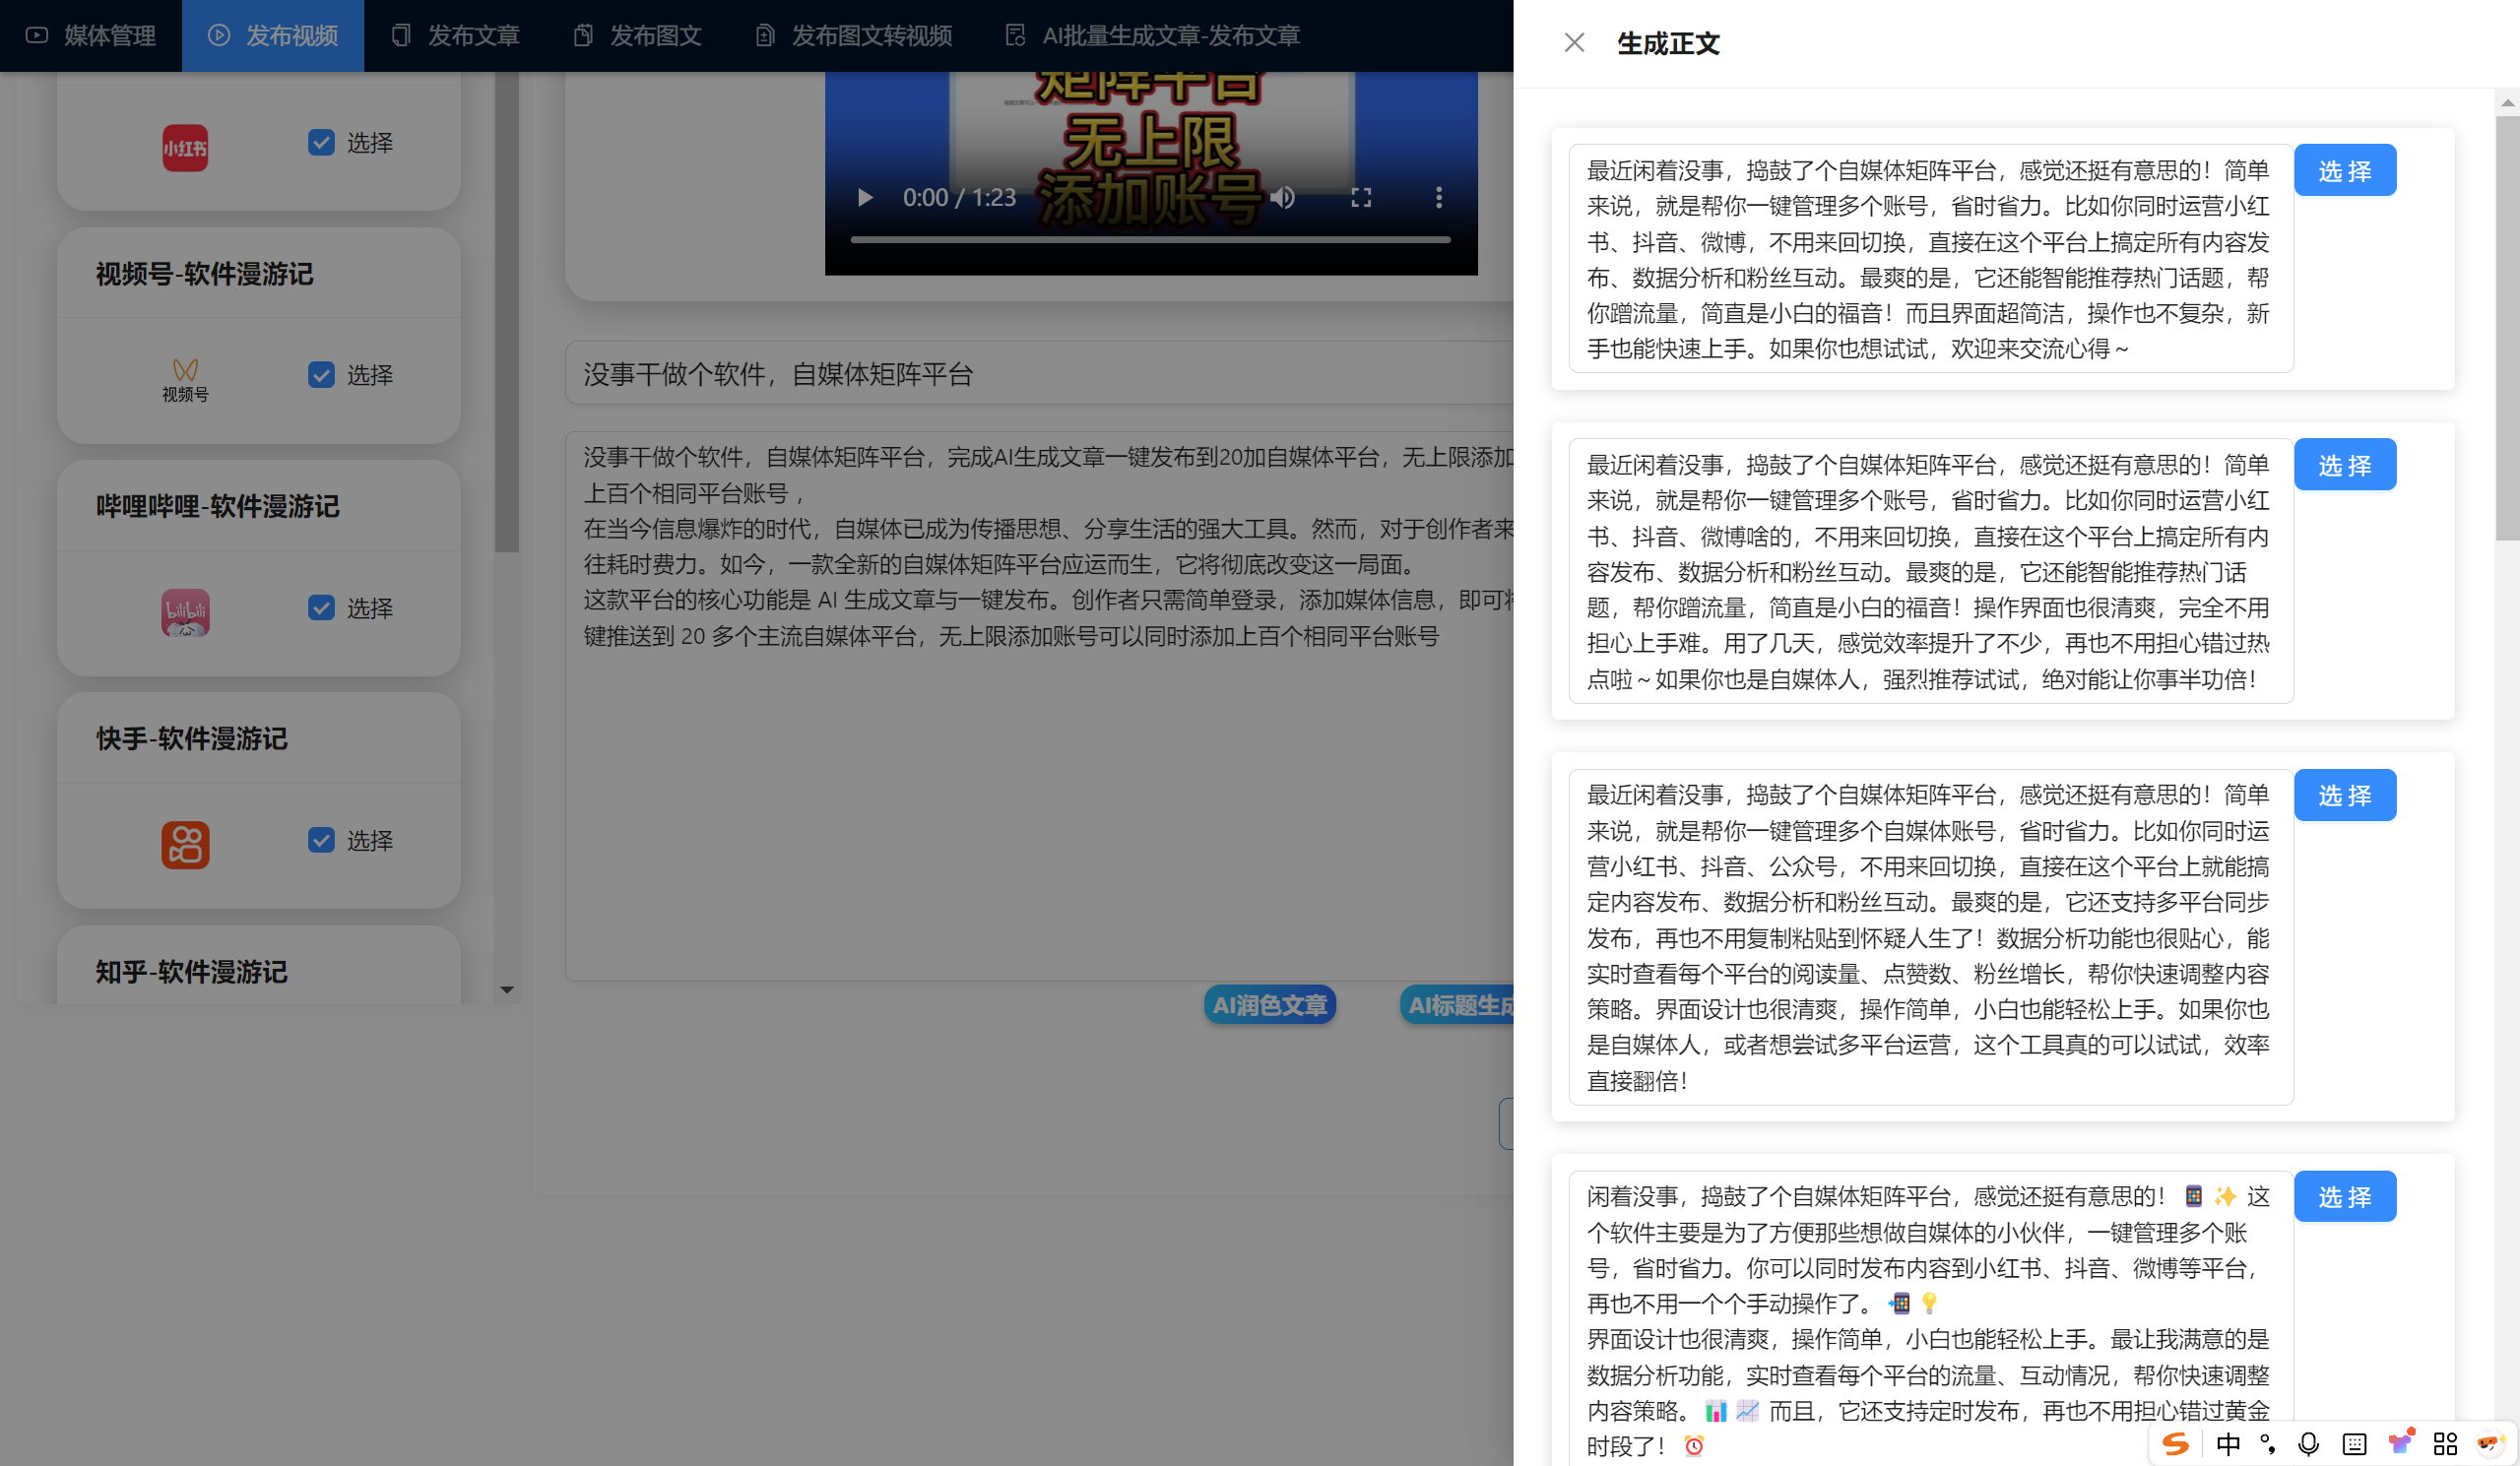Uncheck 选择 for 小红书 account
This screenshot has width=2520, height=1466.
click(321, 142)
